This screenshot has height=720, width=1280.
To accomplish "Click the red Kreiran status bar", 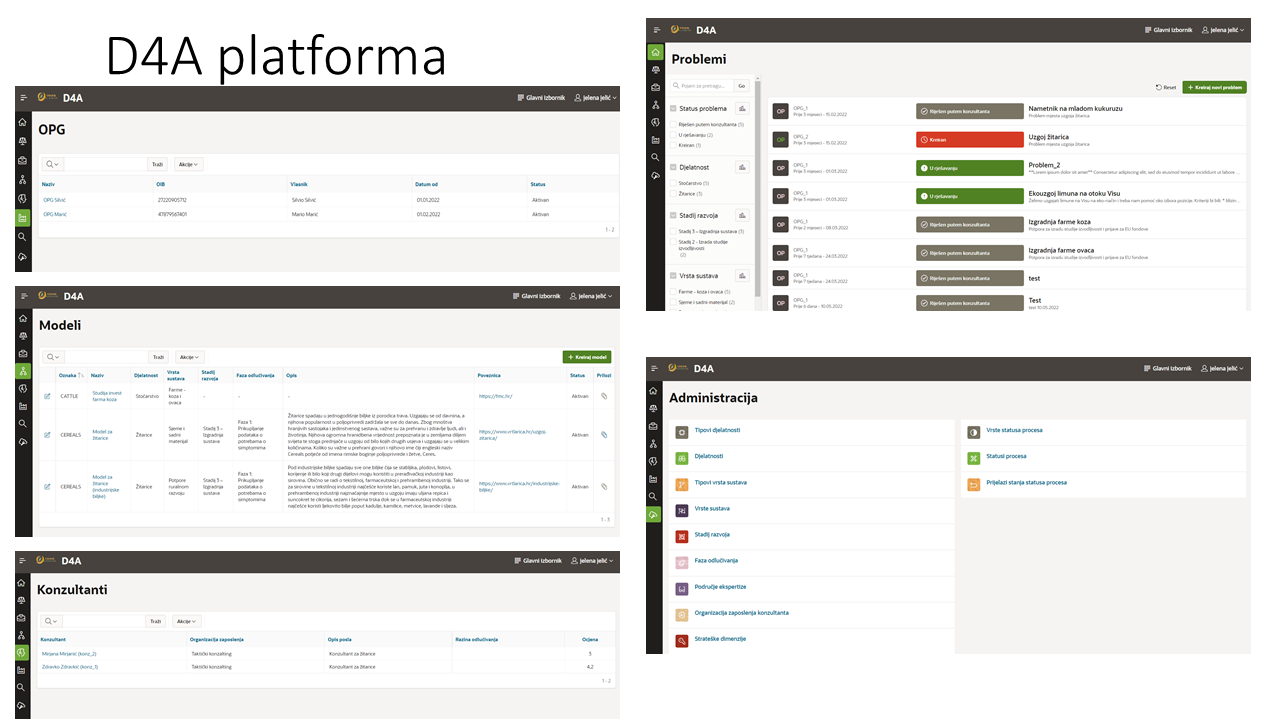I will 970,139.
